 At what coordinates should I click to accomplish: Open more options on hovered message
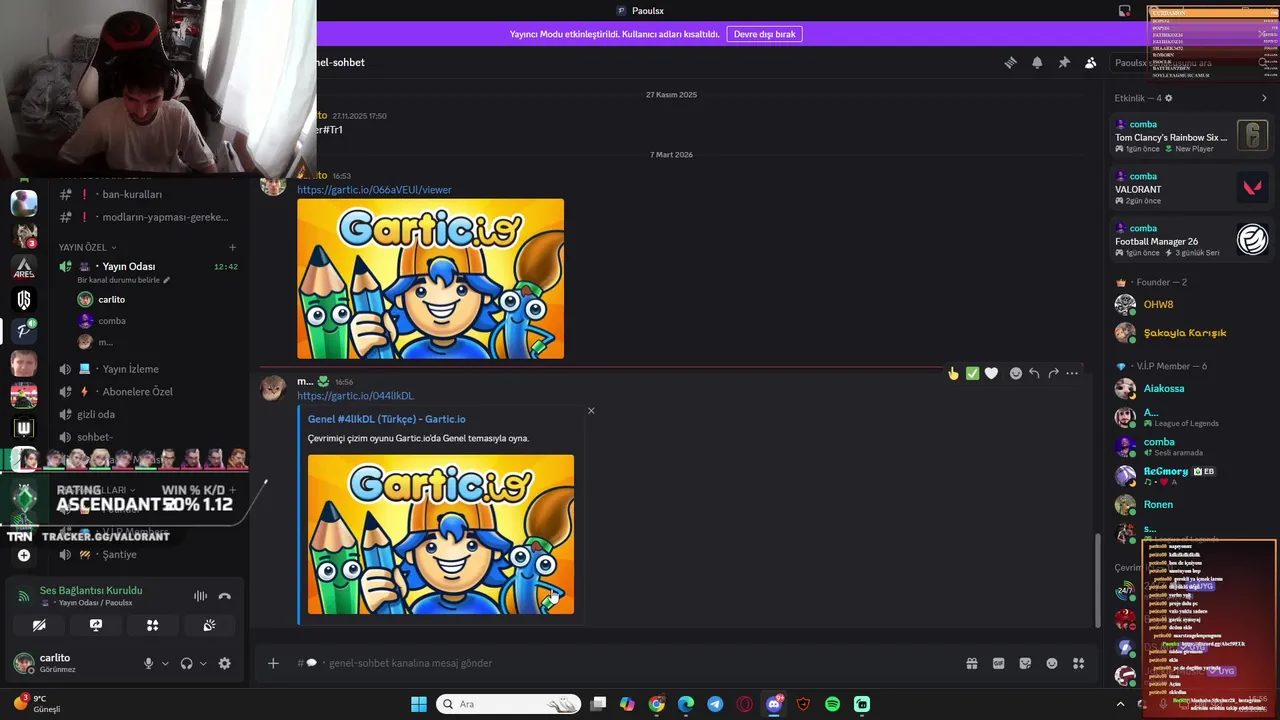click(x=1072, y=373)
